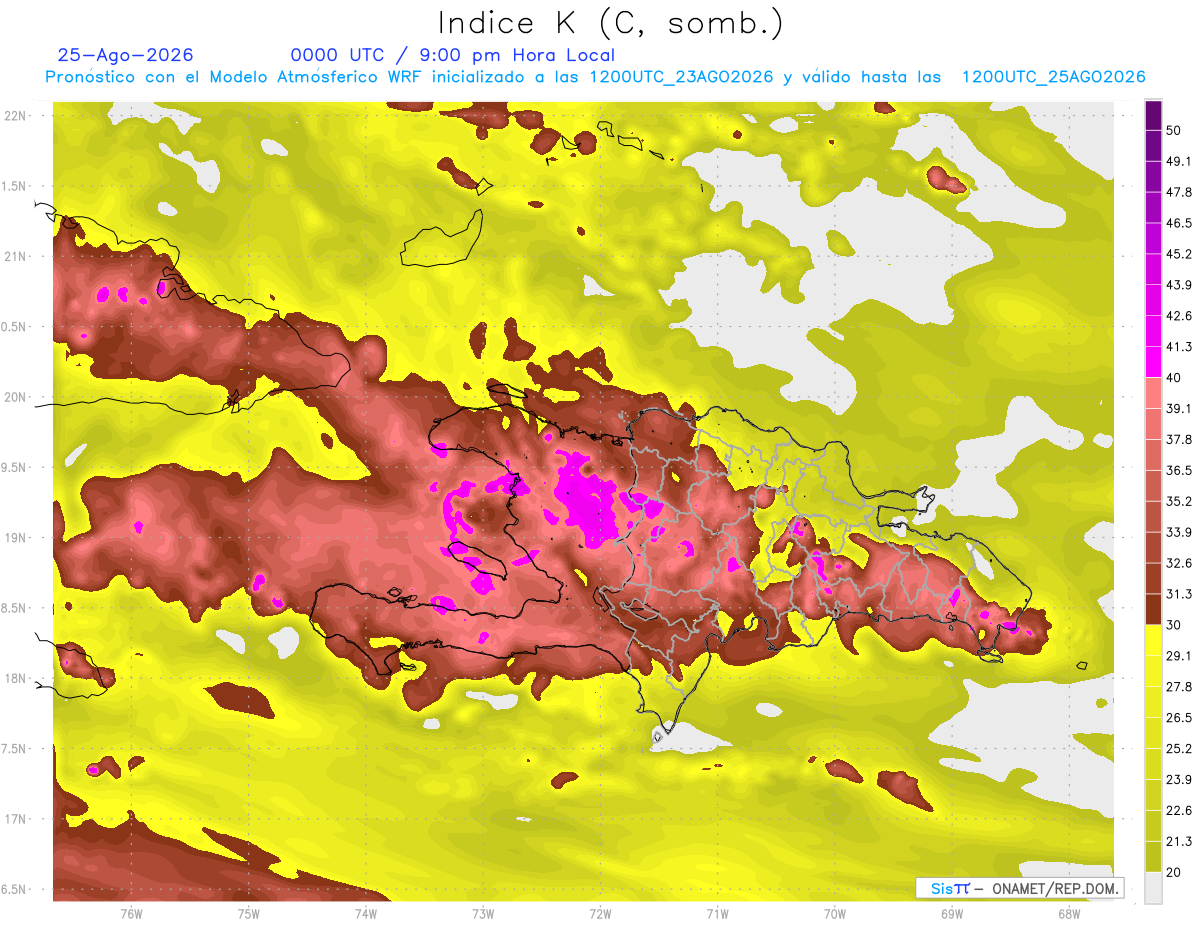Click the colorbar value "47.8"
Image resolution: width=1200 pixels, height=927 pixels.
tap(1179, 193)
